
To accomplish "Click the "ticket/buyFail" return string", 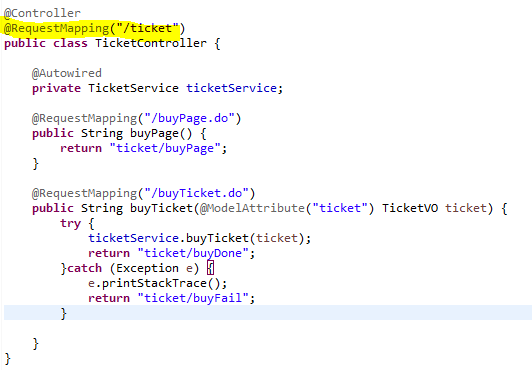I will pyautogui.click(x=193, y=298).
